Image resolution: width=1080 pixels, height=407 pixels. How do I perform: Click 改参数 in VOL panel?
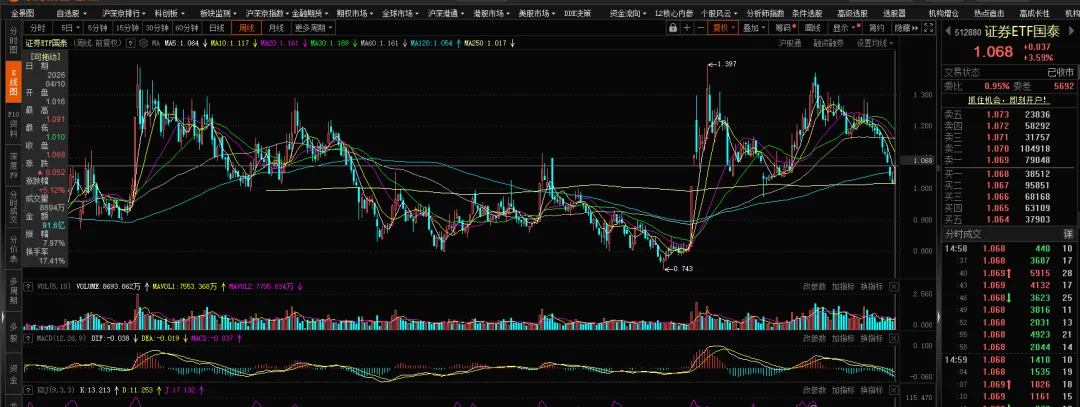point(814,286)
